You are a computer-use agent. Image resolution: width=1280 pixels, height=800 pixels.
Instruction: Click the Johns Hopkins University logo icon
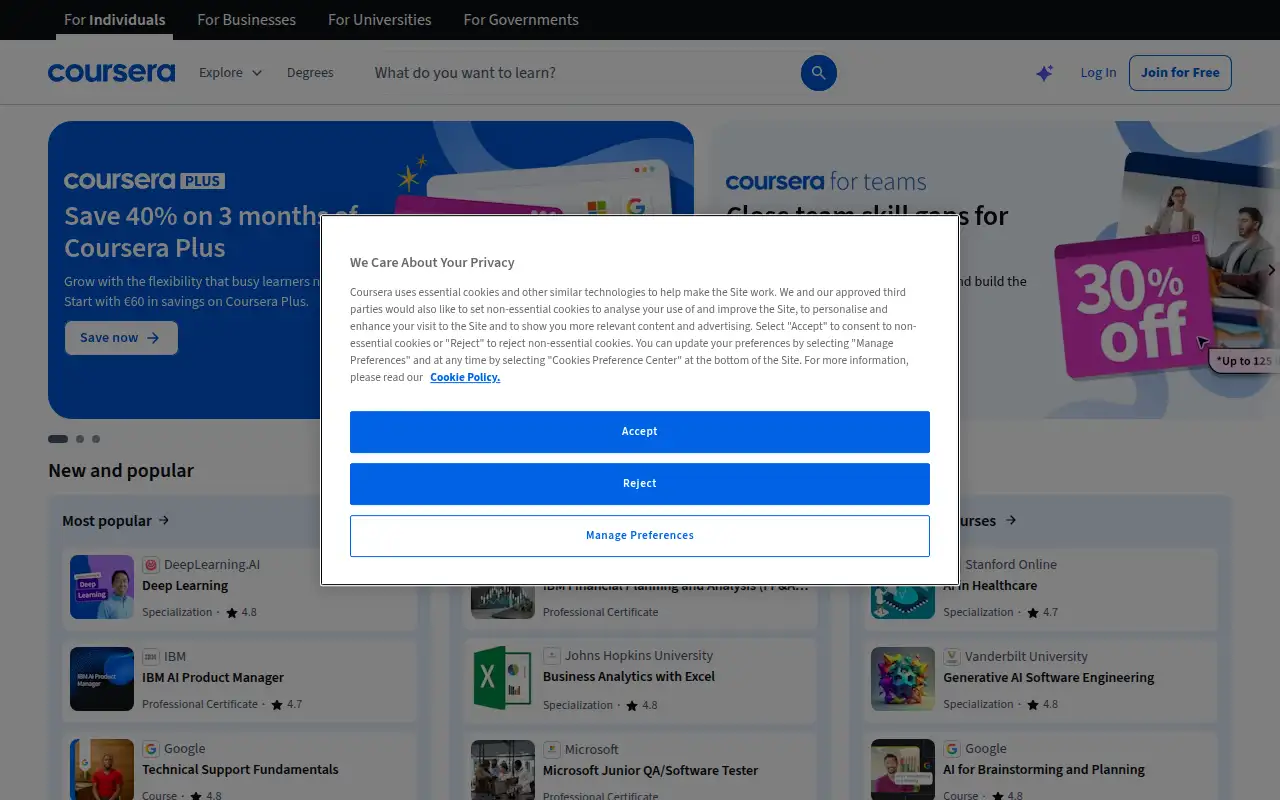[x=552, y=656]
